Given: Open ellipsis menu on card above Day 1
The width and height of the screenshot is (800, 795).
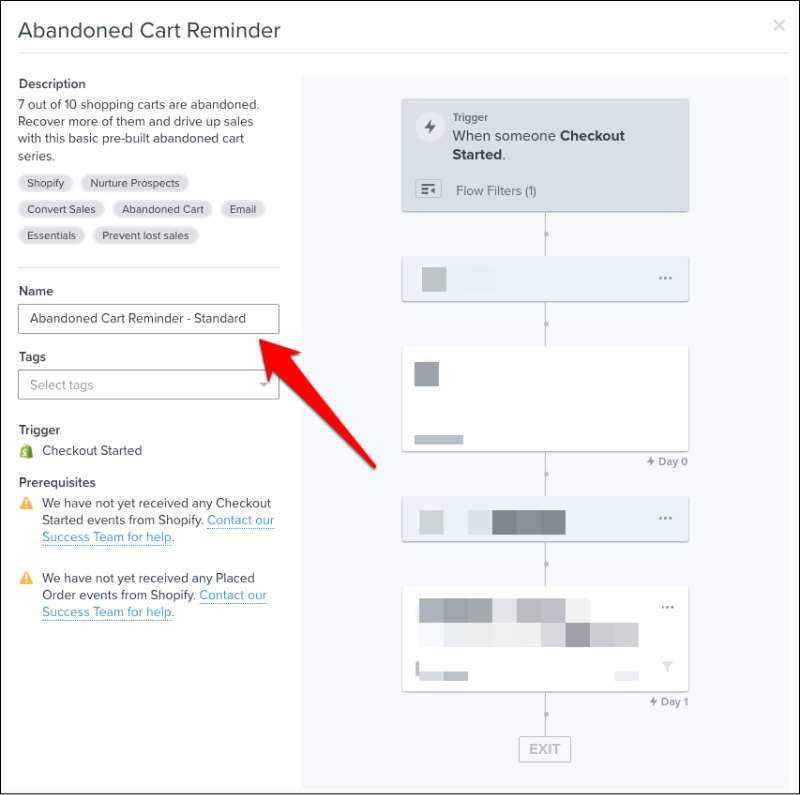Looking at the screenshot, I should pyautogui.click(x=667, y=518).
